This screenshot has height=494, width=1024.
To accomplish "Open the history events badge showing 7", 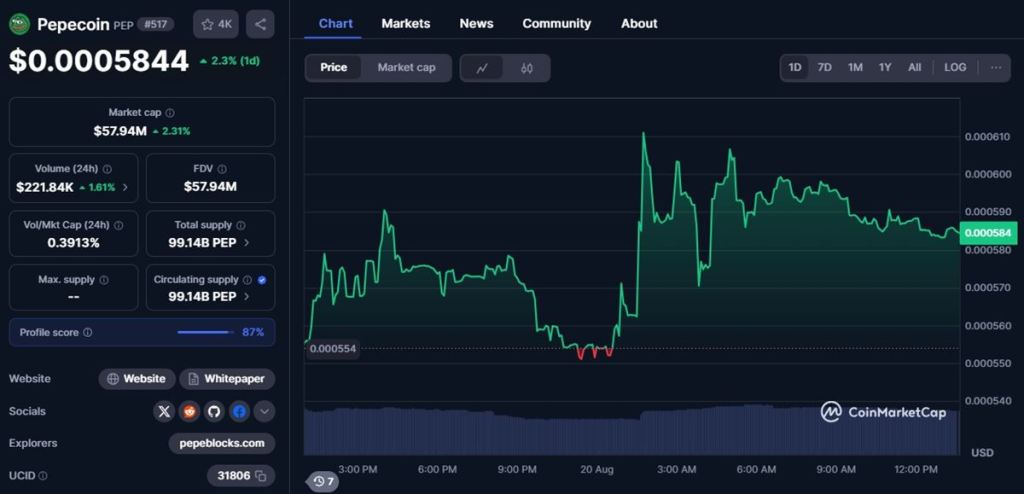I will [323, 482].
